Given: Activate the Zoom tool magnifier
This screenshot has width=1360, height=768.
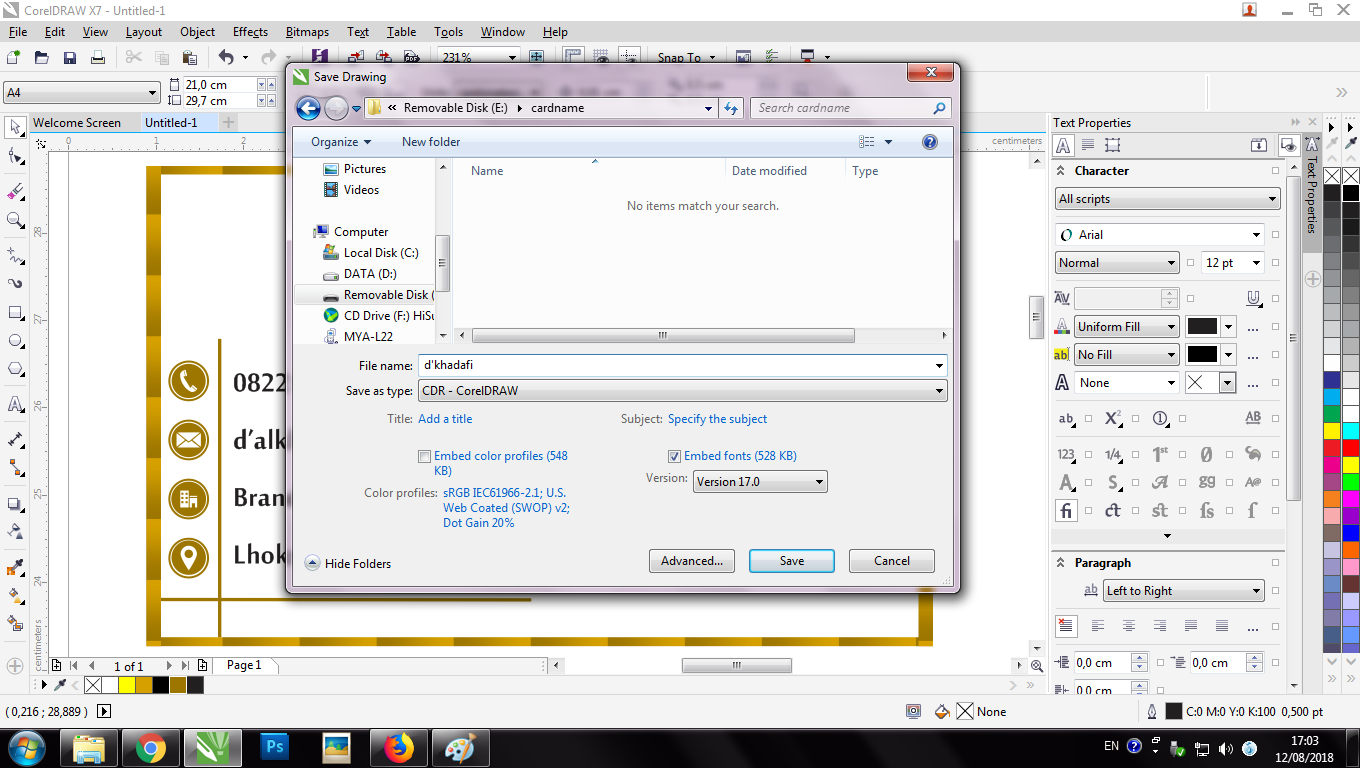Looking at the screenshot, I should (15, 220).
